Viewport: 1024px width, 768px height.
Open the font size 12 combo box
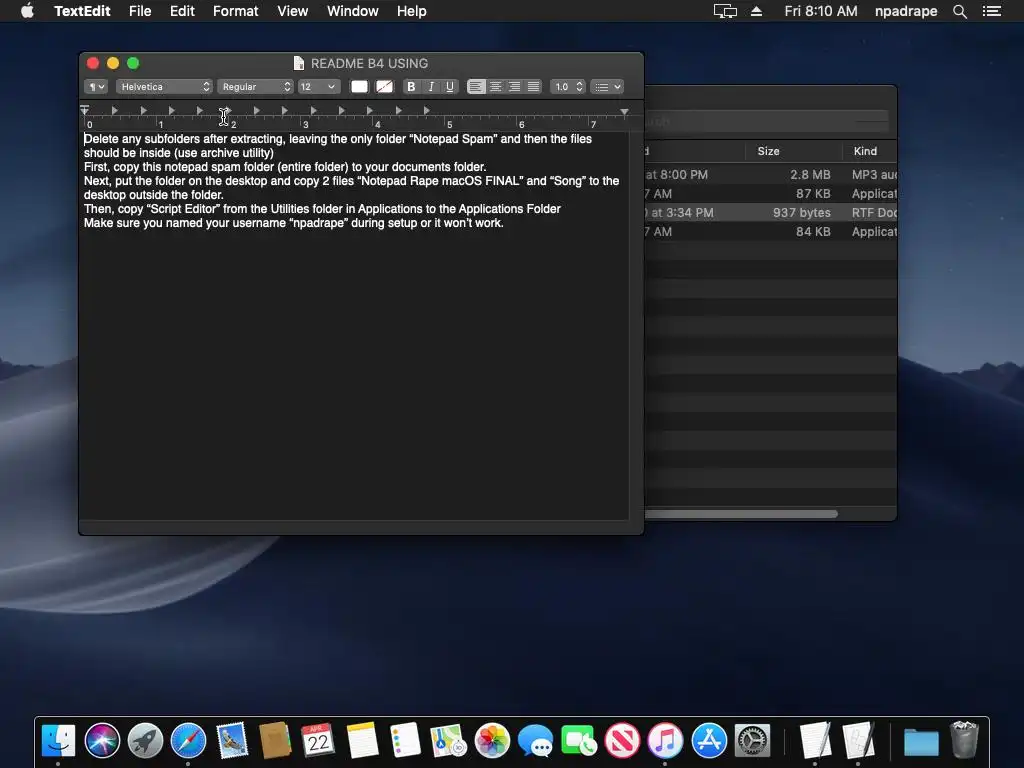318,87
